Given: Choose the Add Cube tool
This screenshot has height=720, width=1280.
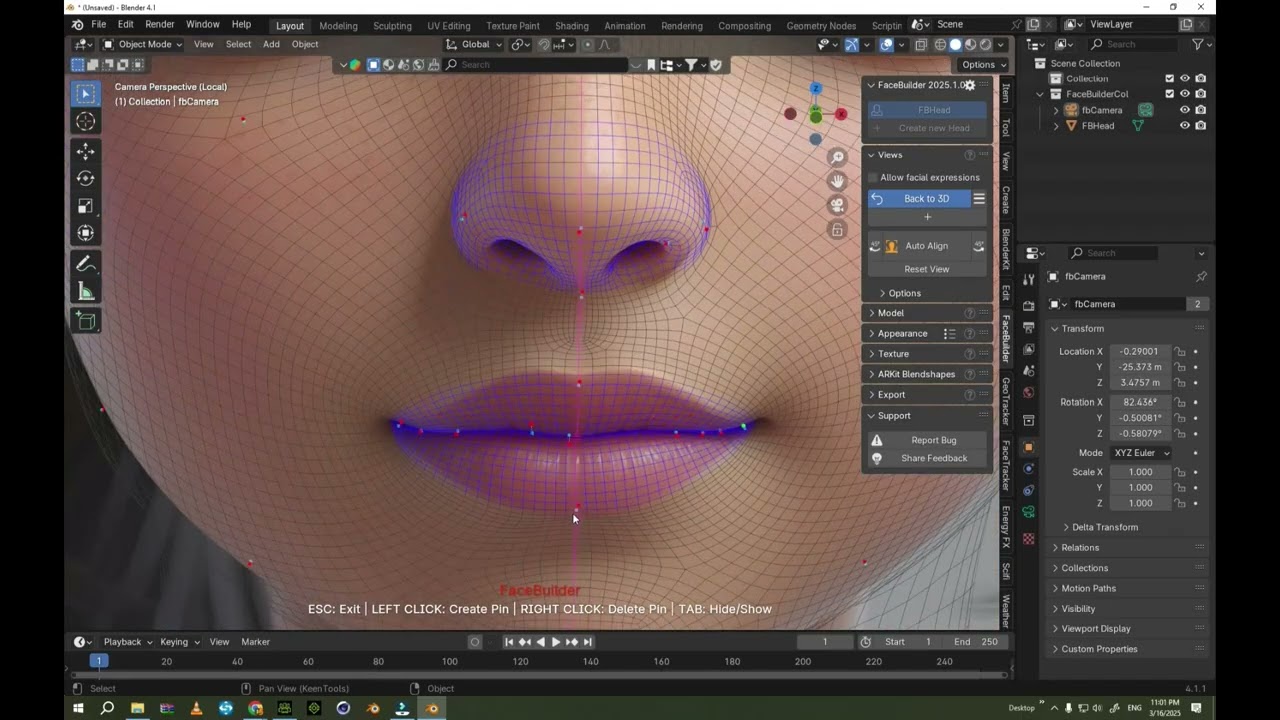Looking at the screenshot, I should 85,321.
